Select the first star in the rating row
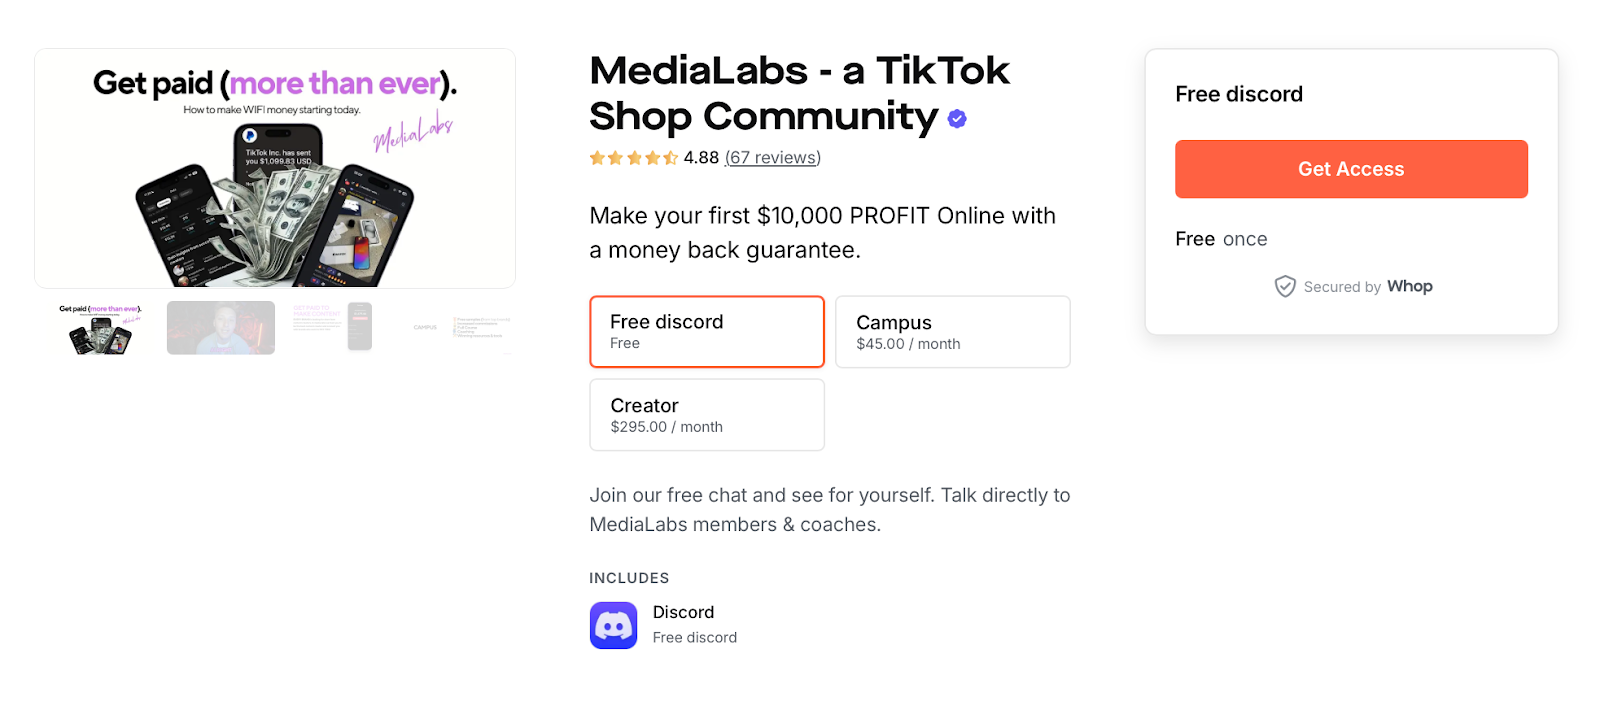 pos(595,157)
